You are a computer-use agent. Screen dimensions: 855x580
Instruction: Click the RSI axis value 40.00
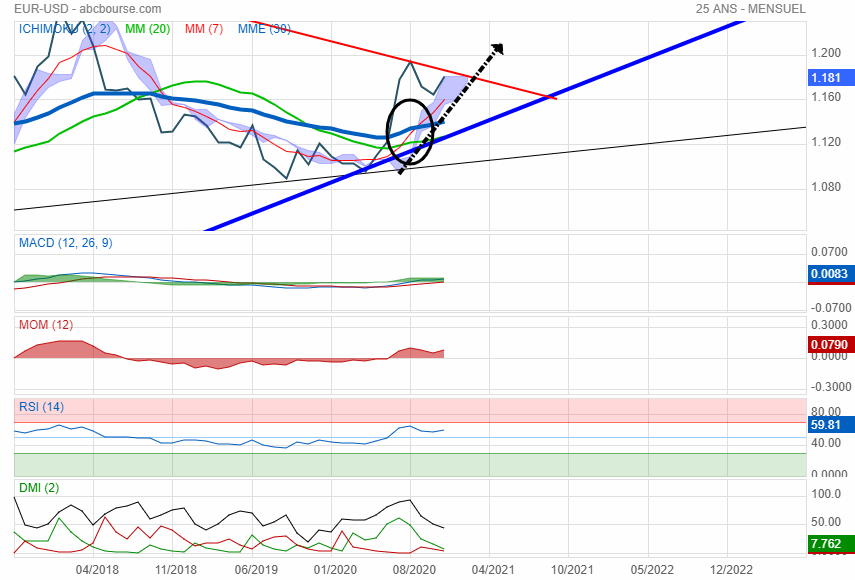coord(826,443)
